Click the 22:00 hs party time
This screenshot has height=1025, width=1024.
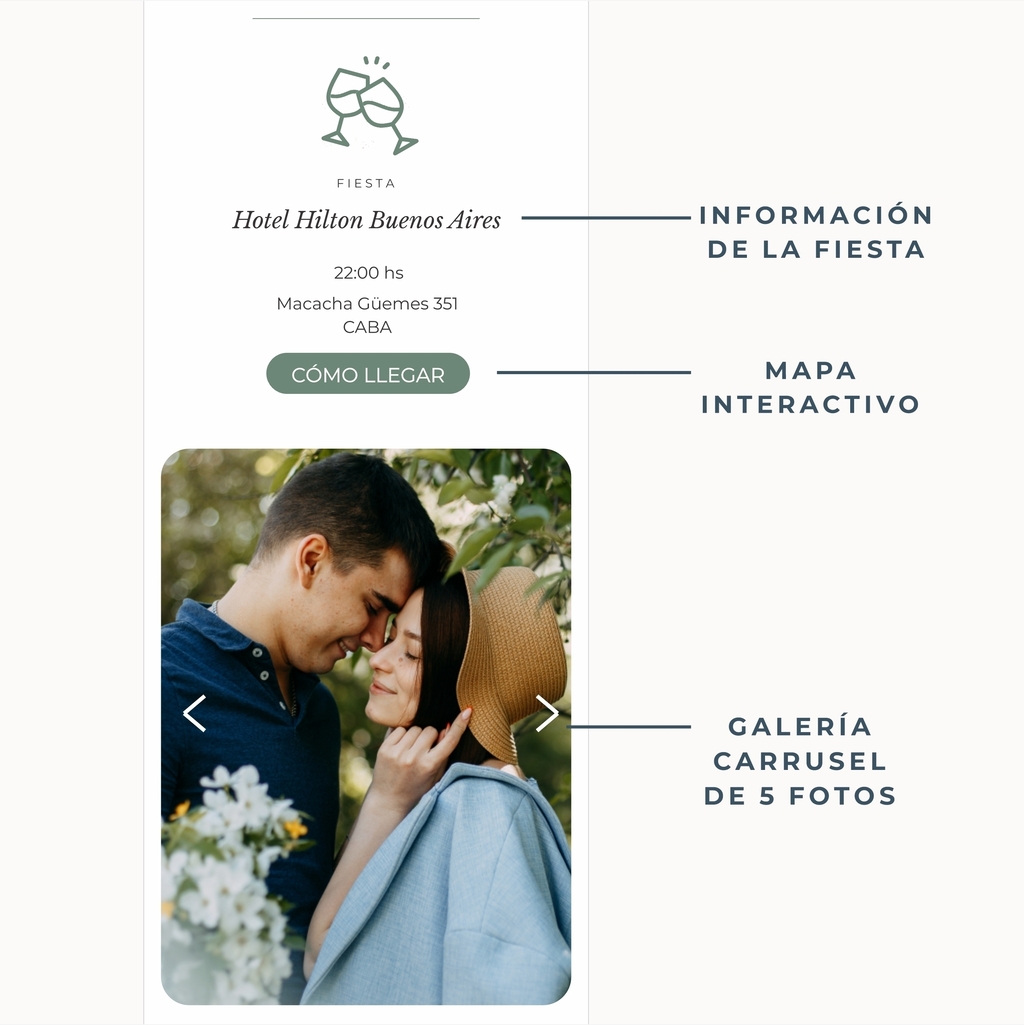[369, 273]
